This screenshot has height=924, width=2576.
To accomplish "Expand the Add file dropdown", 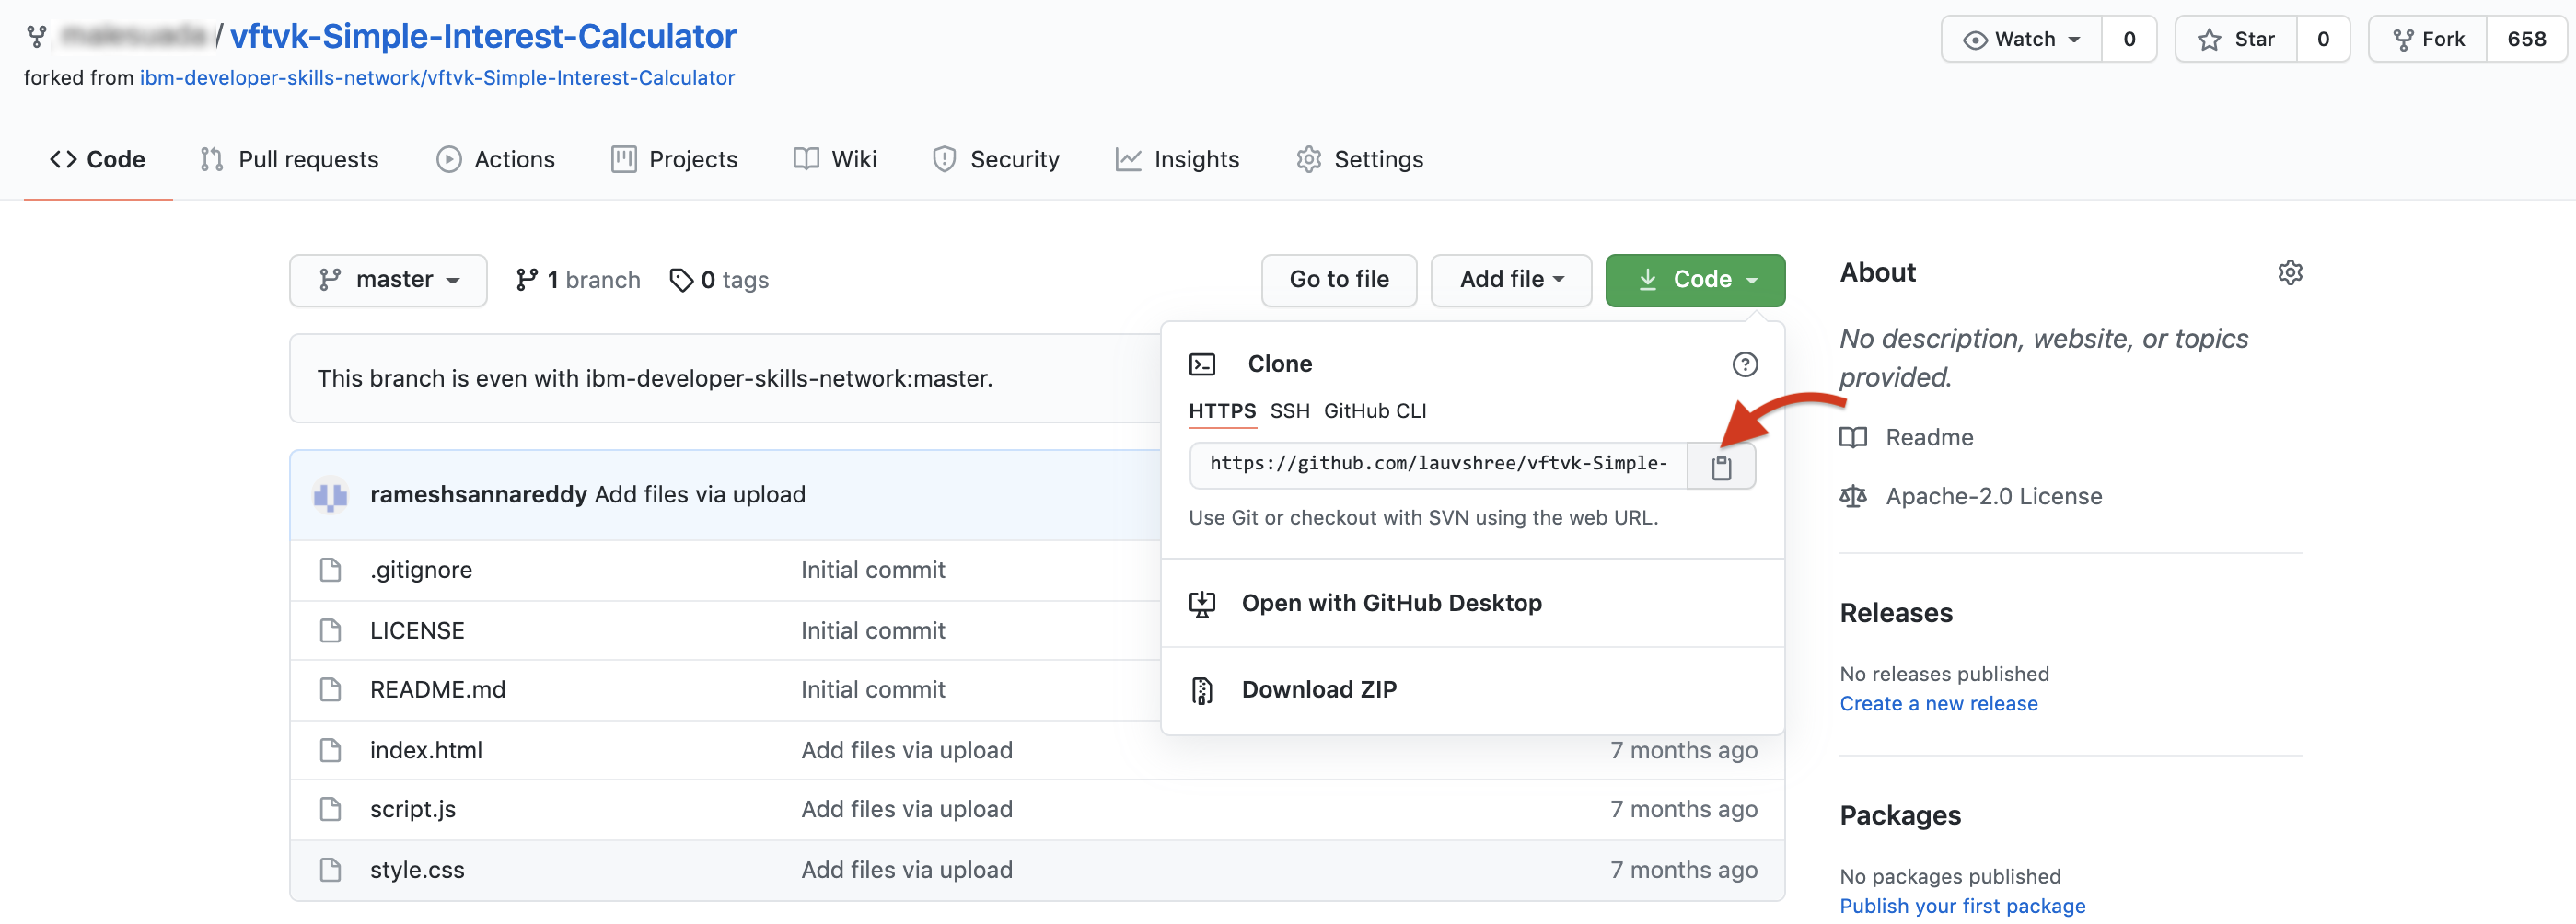I will (1510, 280).
